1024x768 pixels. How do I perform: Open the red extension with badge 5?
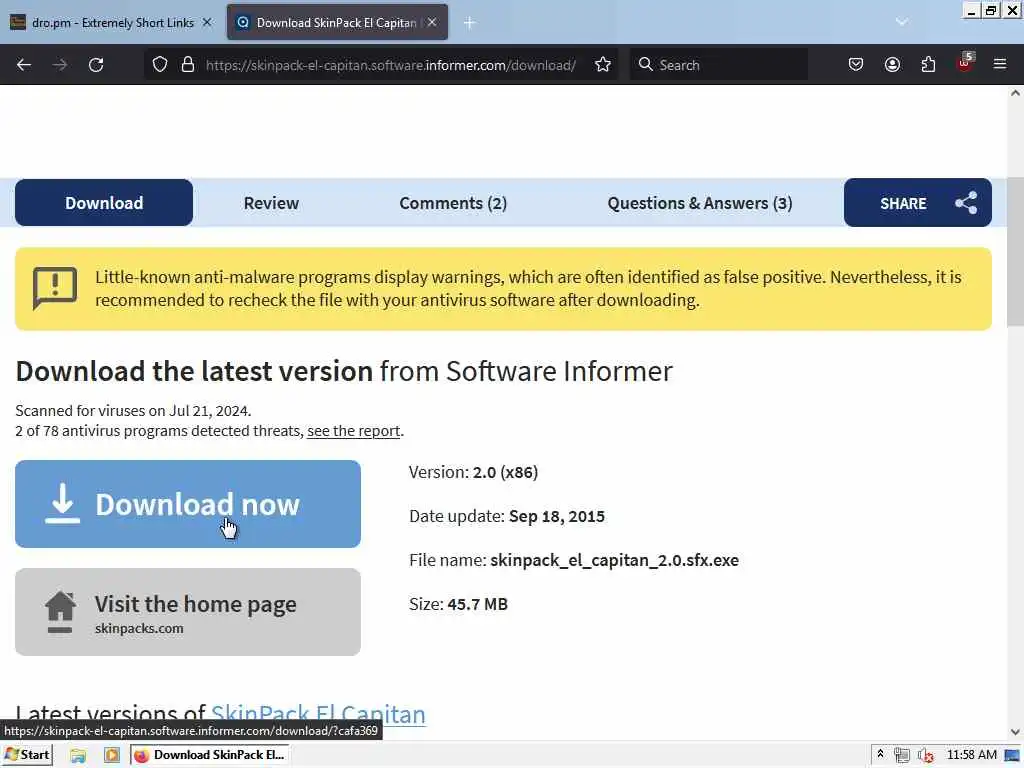pos(965,63)
